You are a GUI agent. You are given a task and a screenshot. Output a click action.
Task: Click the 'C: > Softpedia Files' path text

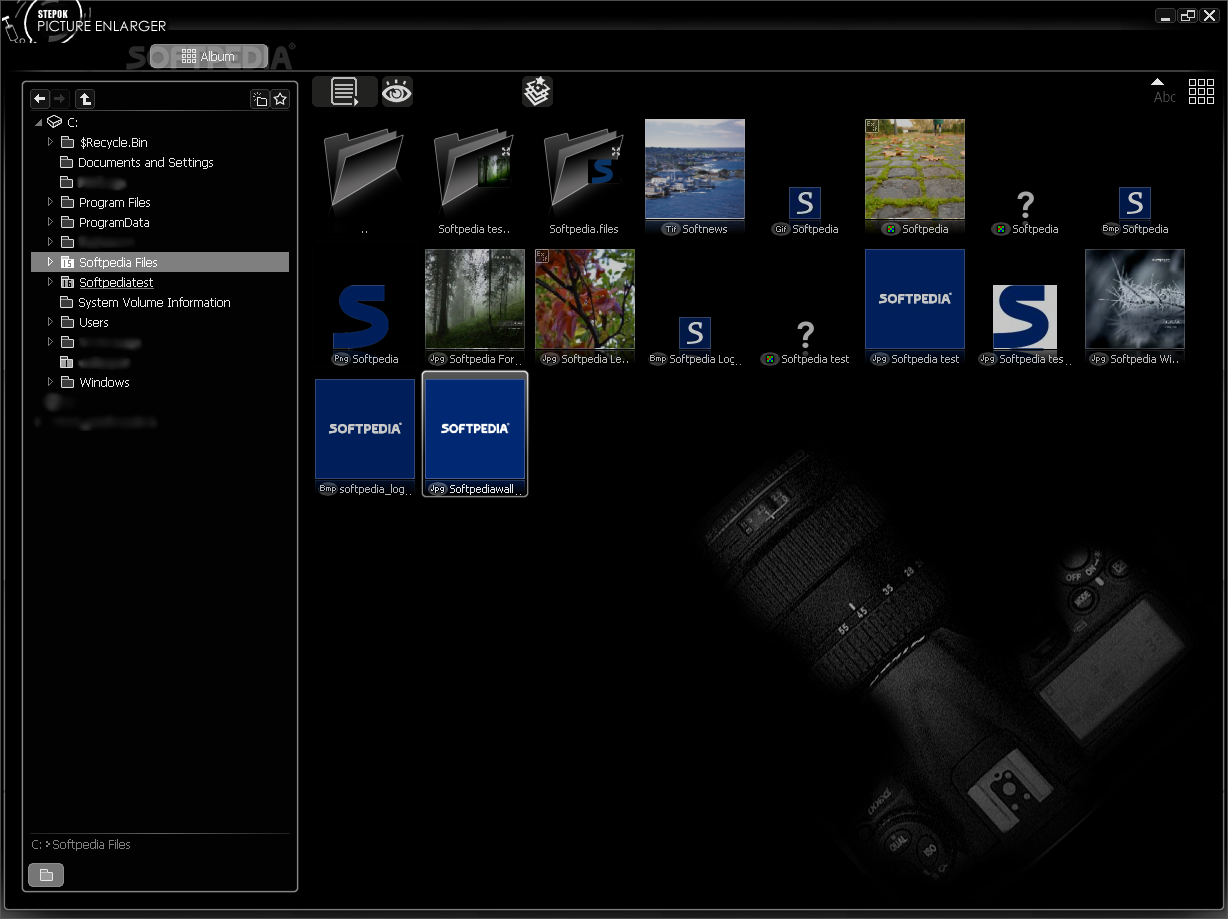pos(81,845)
